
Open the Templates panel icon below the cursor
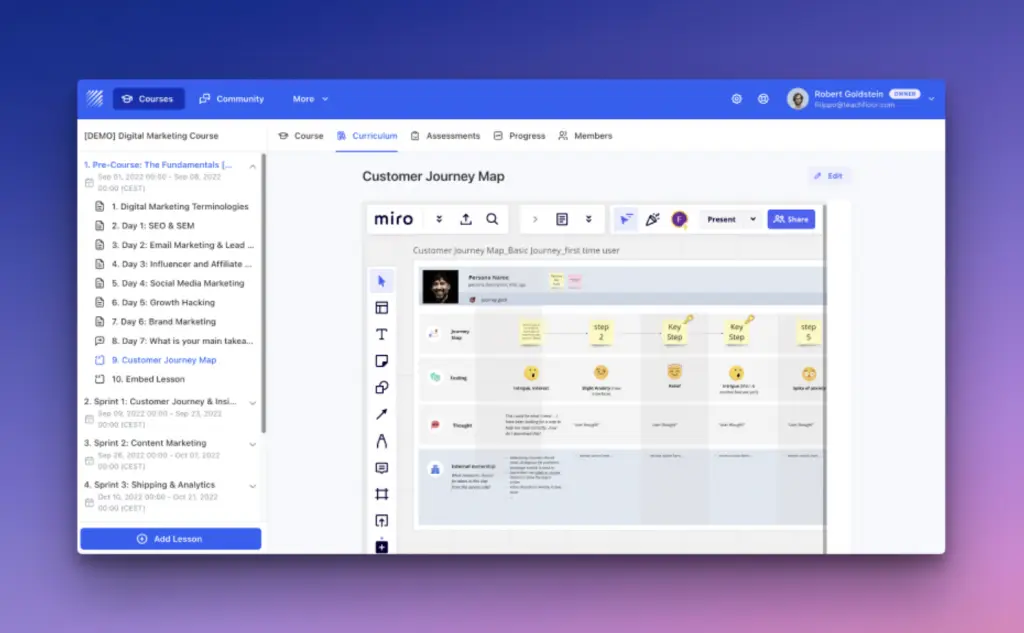pyautogui.click(x=381, y=307)
